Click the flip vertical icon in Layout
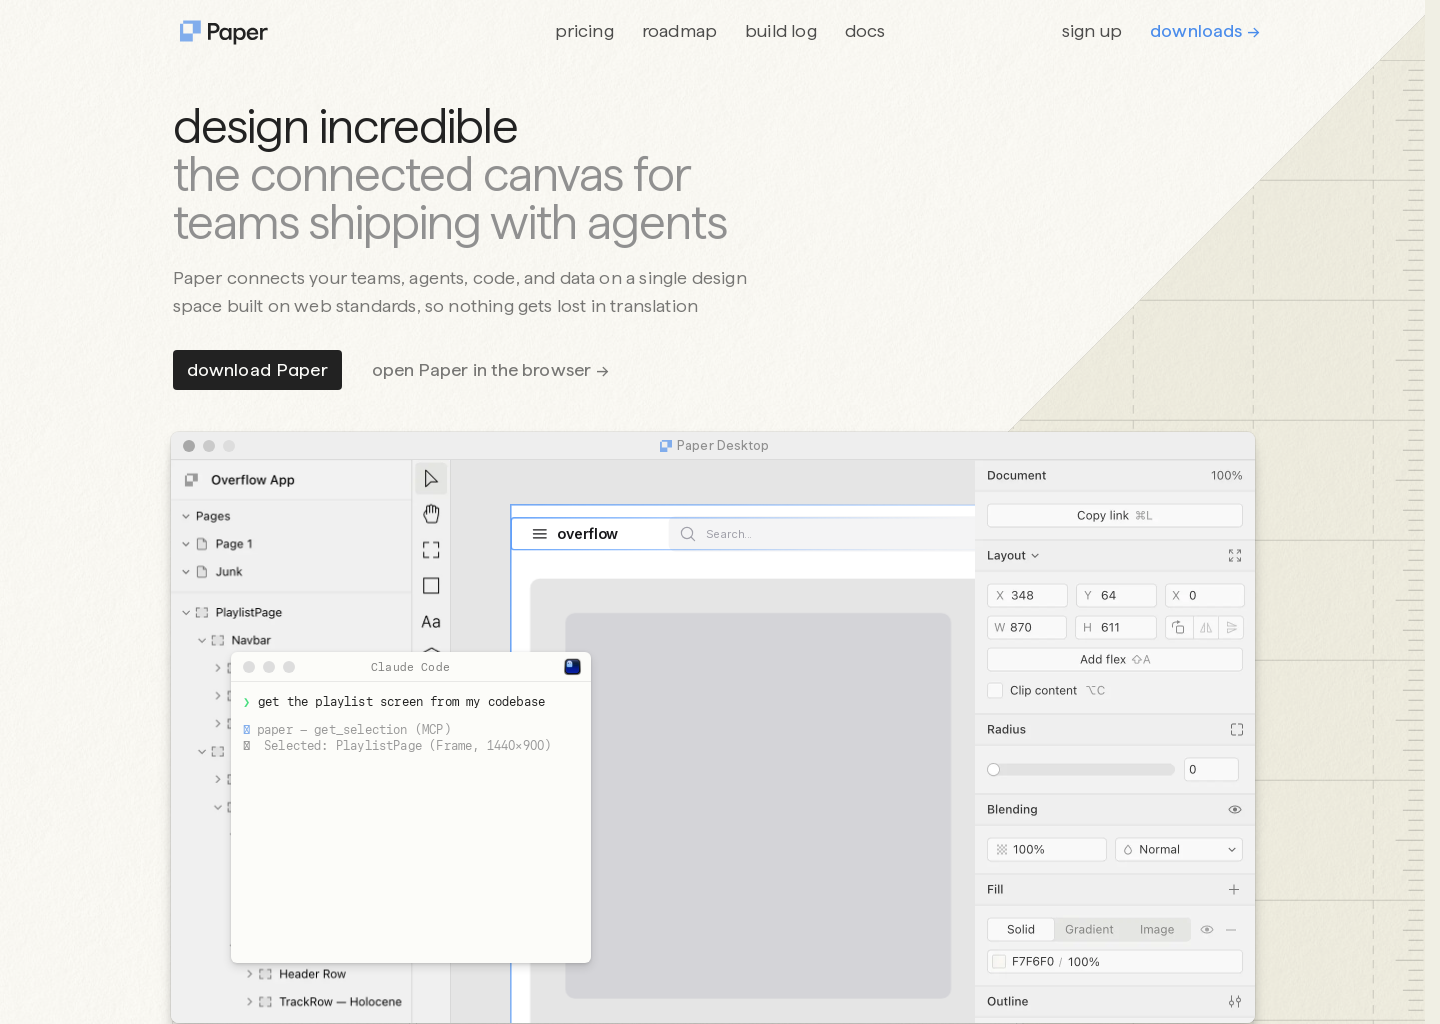The height and width of the screenshot is (1024, 1440). 1232,627
